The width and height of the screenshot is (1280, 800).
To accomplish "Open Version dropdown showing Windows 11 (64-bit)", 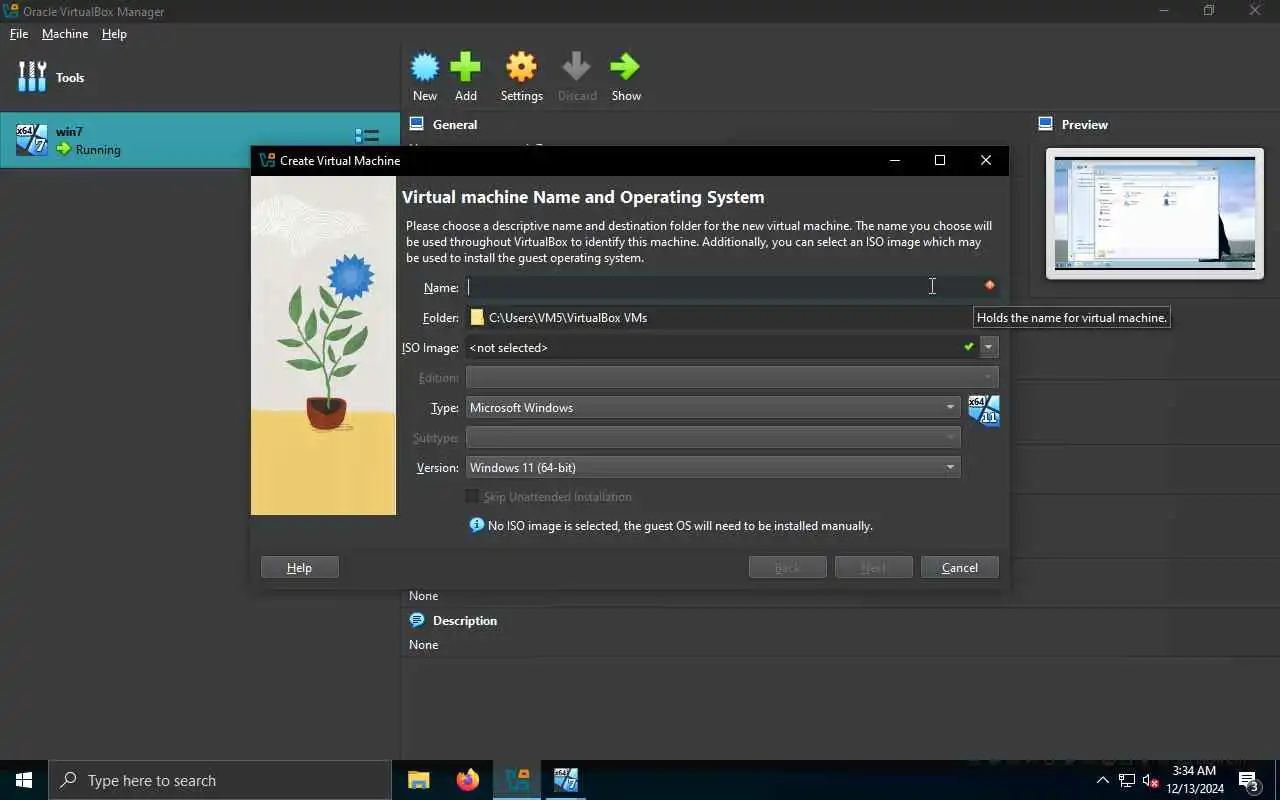I will point(713,467).
